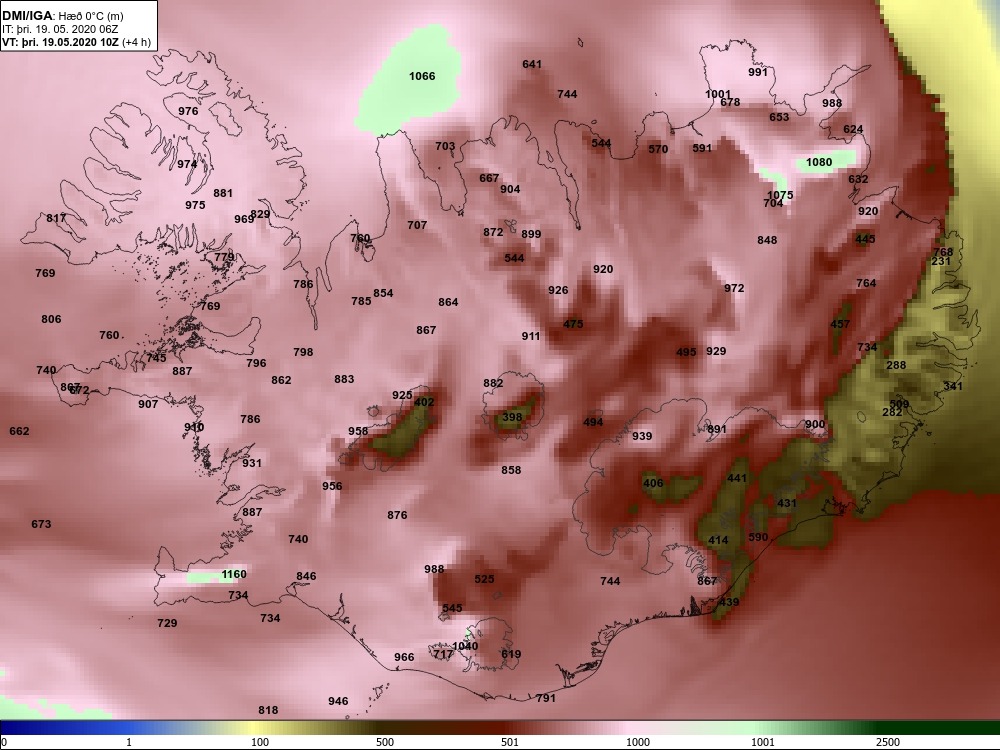The width and height of the screenshot is (1000, 750).
Task: Click the 817 value on the west coast
Action: (x=56, y=218)
